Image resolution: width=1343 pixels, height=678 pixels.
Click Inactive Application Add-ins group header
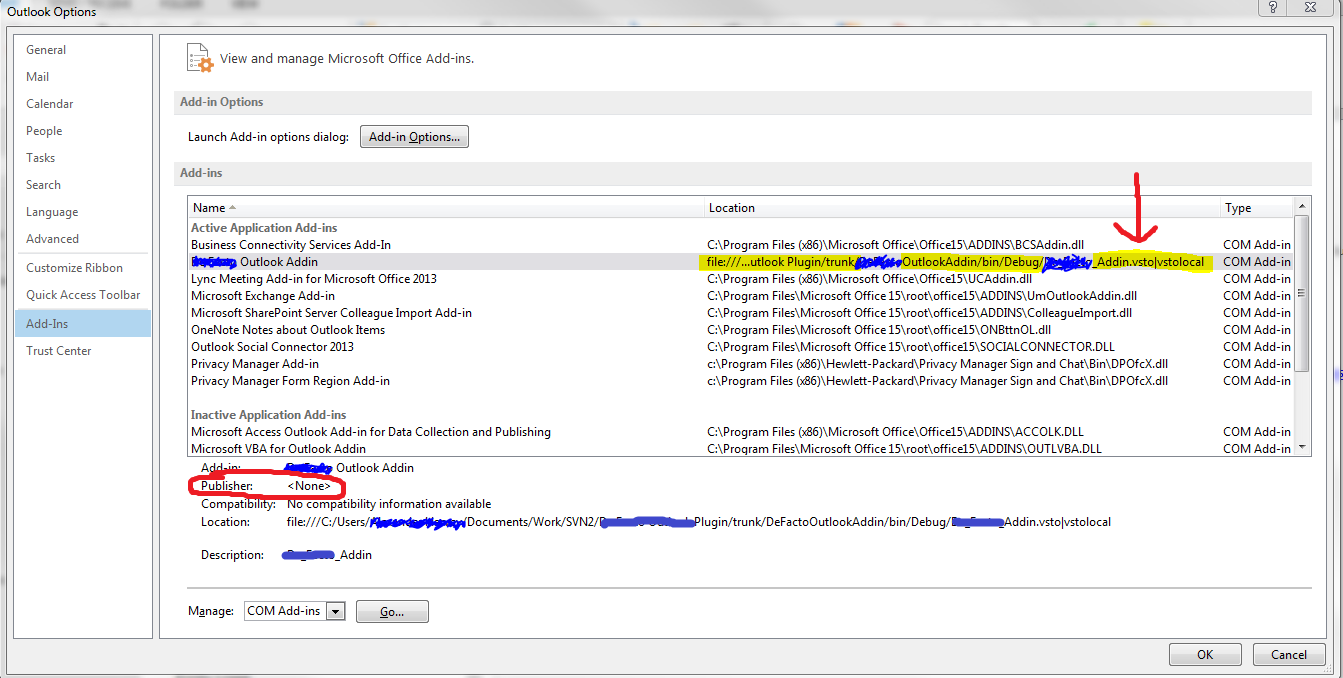(x=269, y=415)
